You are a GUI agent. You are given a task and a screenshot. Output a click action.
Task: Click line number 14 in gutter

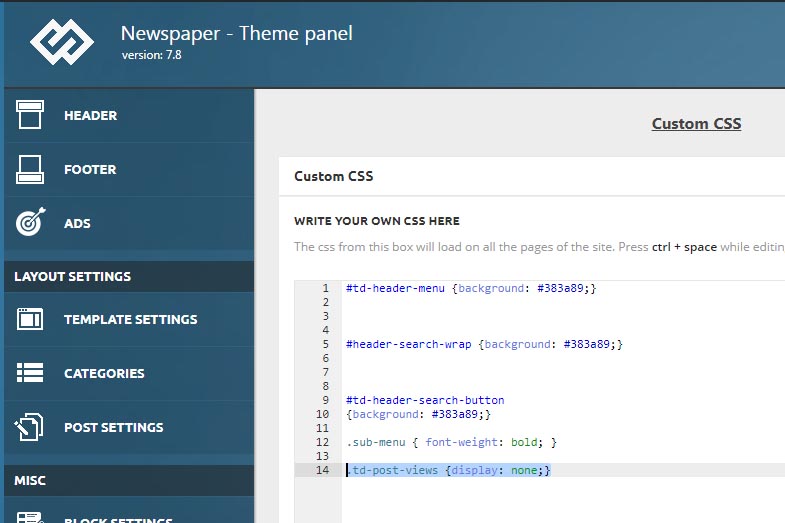322,470
